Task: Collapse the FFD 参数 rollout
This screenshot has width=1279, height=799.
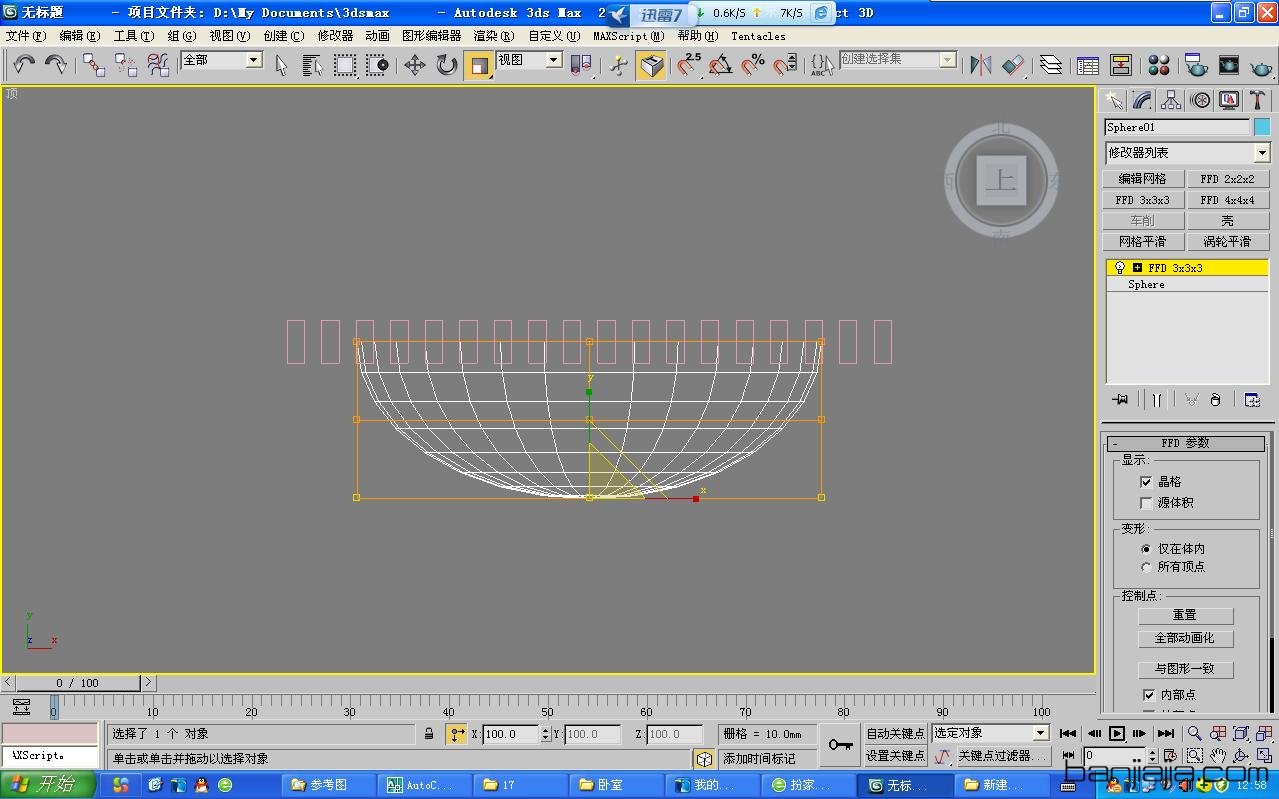Action: point(1185,443)
